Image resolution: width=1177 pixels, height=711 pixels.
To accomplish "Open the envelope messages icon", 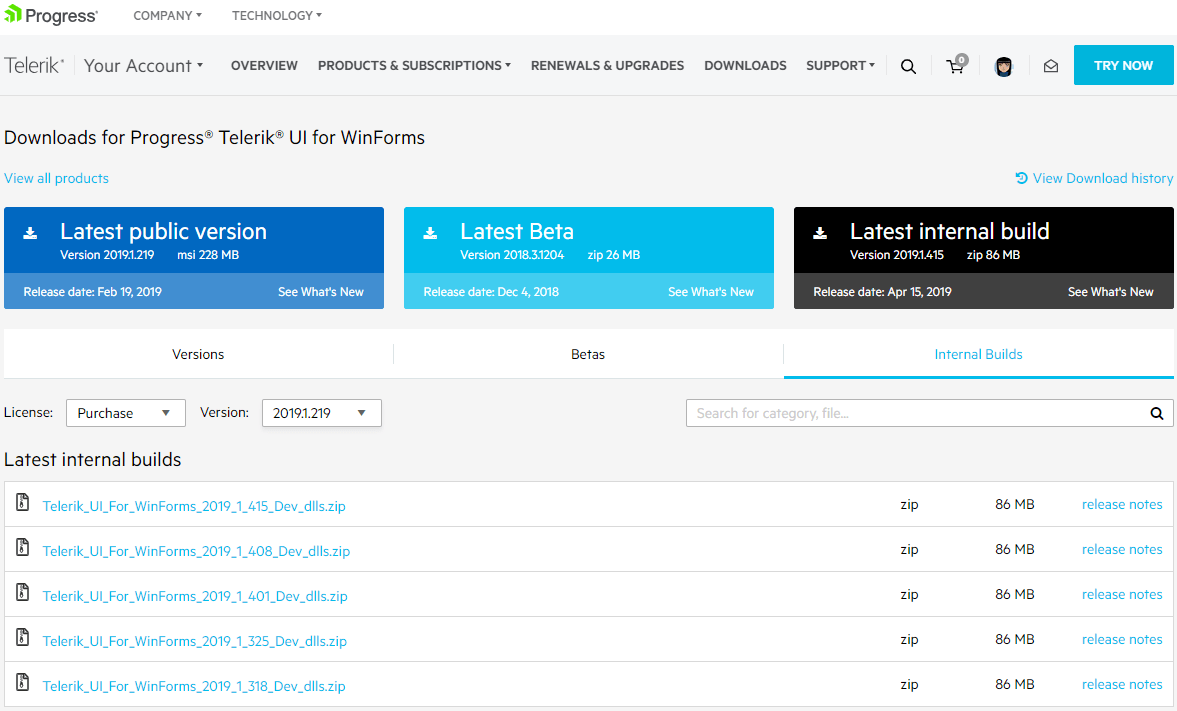I will pos(1051,66).
